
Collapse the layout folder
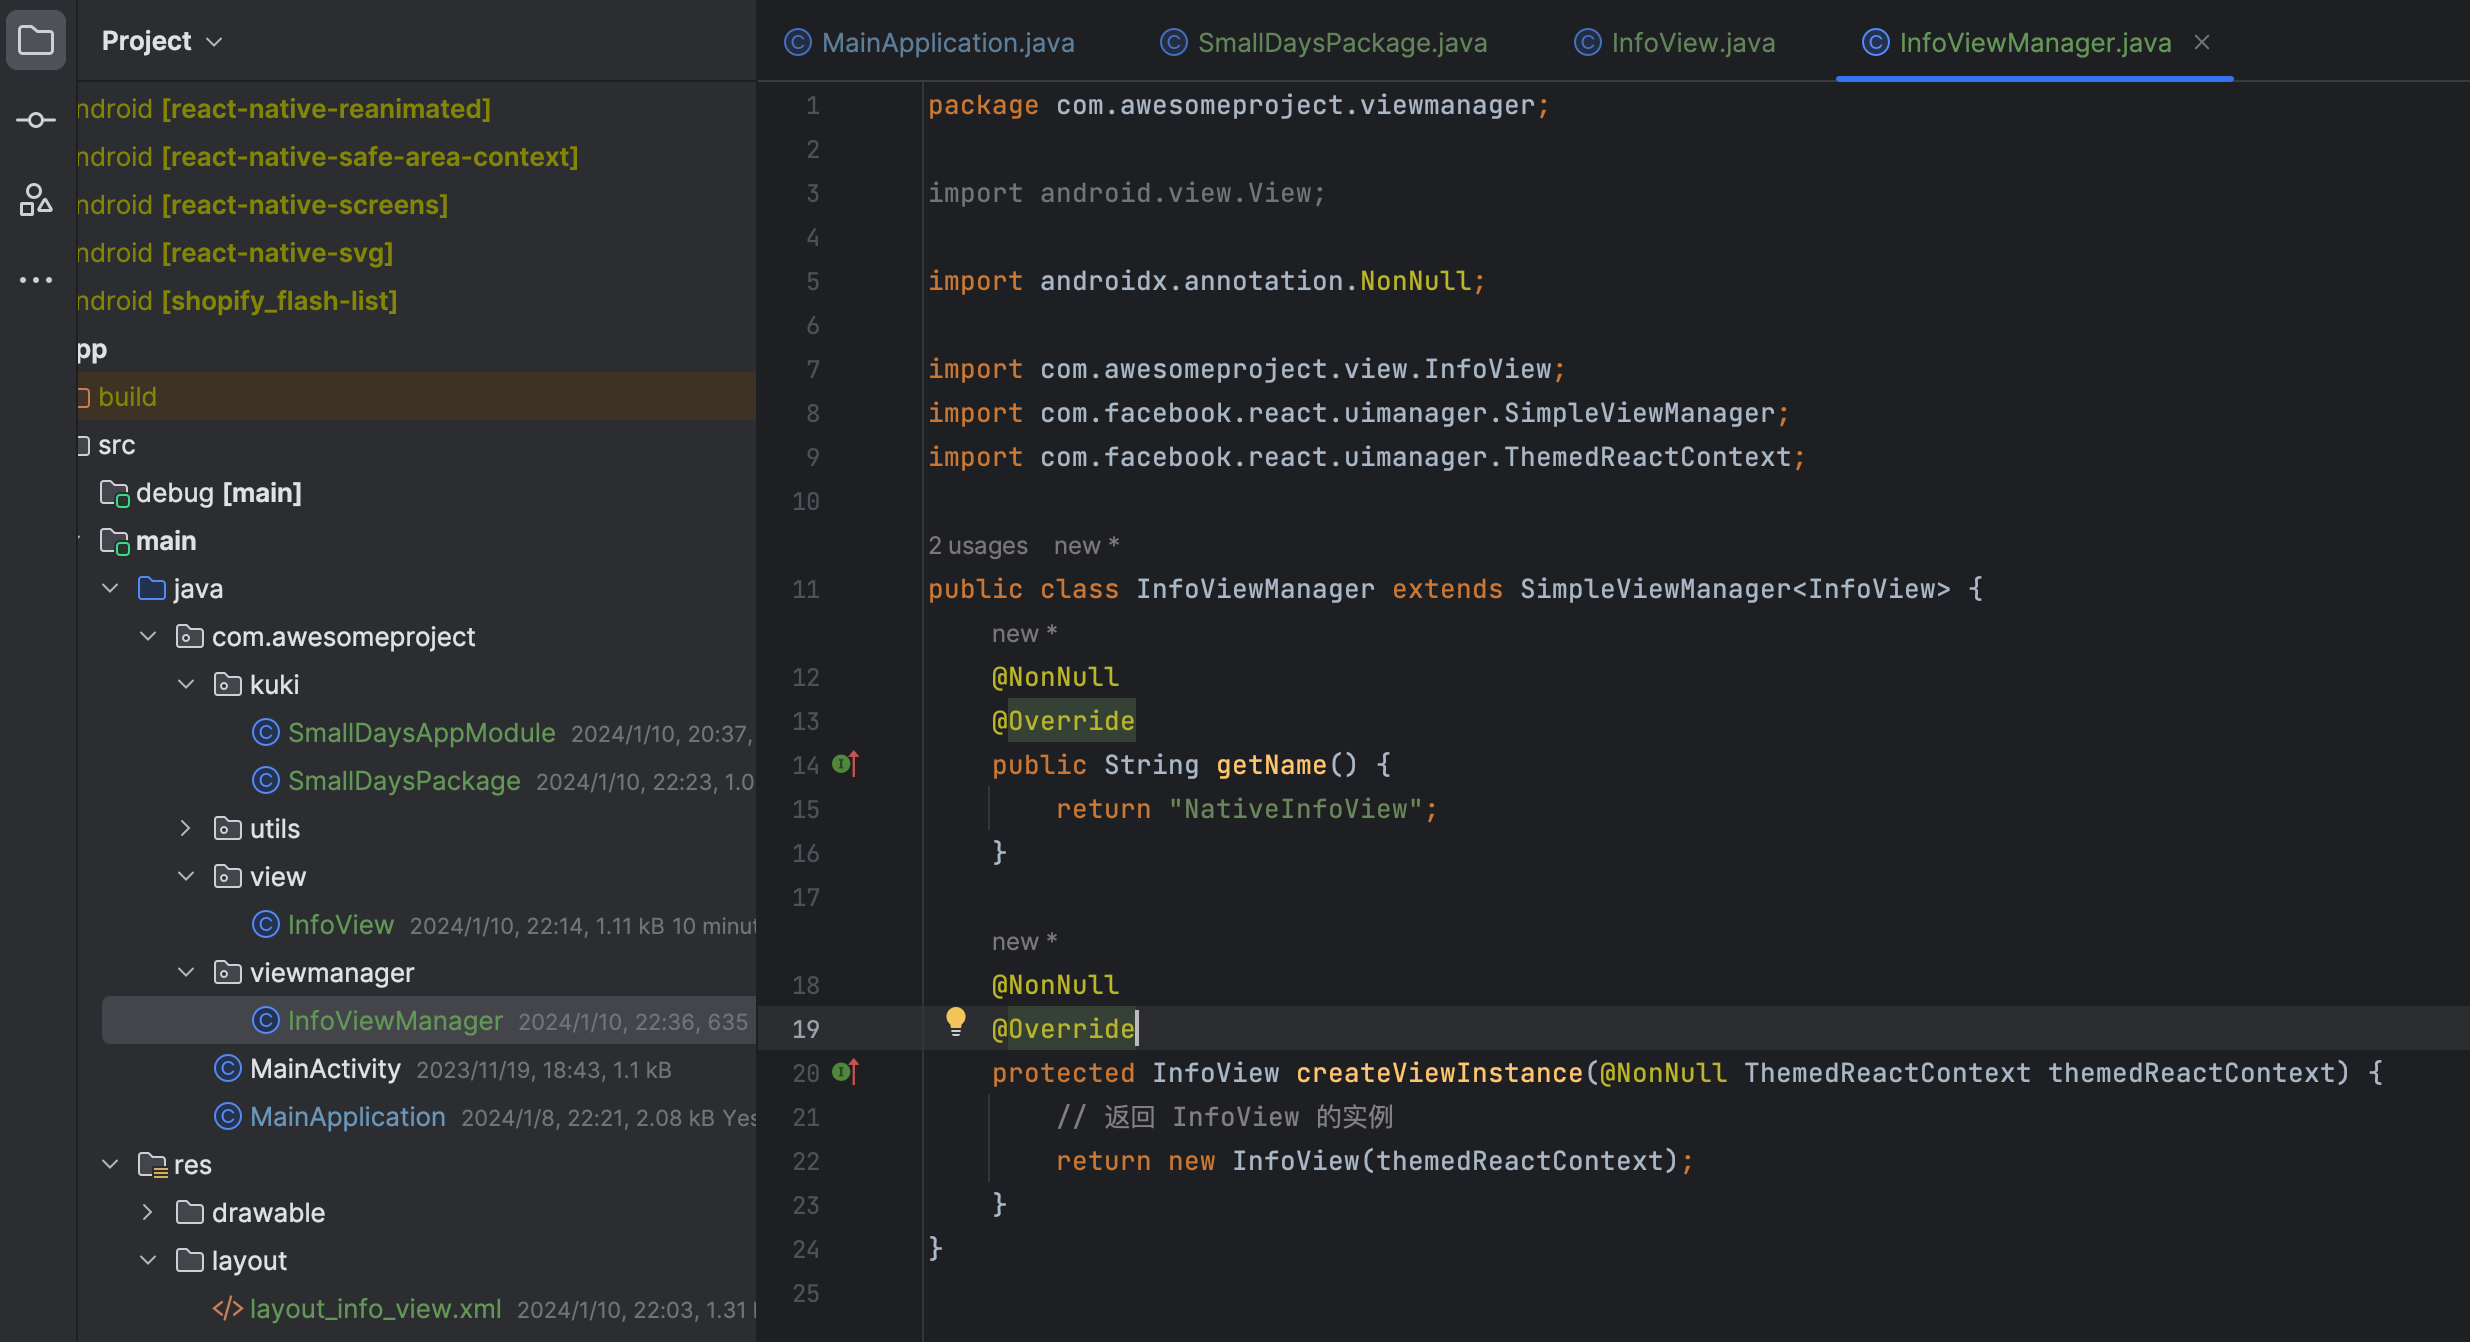point(149,1261)
